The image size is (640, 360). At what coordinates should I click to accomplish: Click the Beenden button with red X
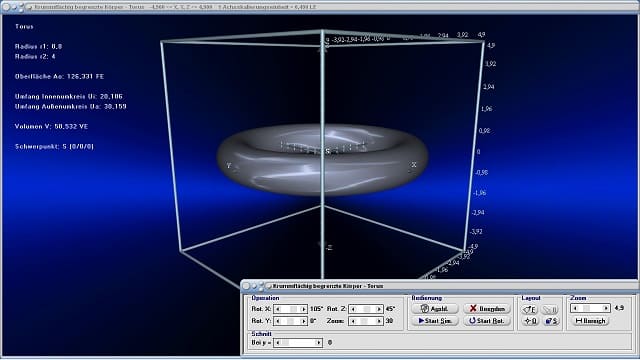pyautogui.click(x=487, y=309)
